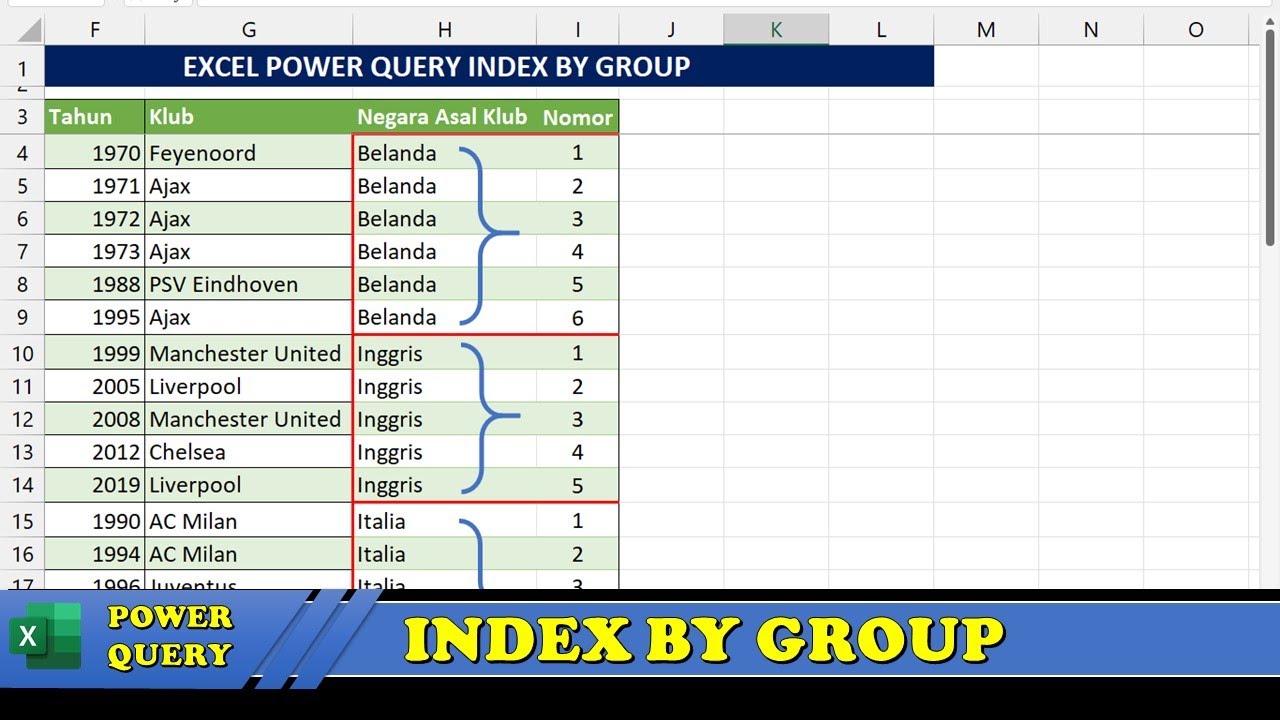Select column H header
This screenshot has height=720, width=1280.
click(445, 30)
